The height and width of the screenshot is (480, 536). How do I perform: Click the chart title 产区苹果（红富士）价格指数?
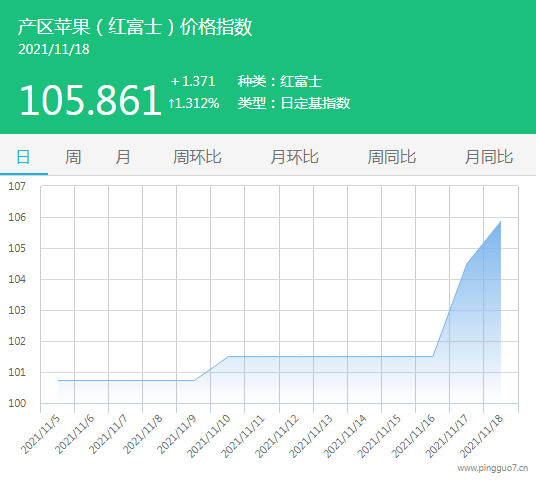click(135, 27)
